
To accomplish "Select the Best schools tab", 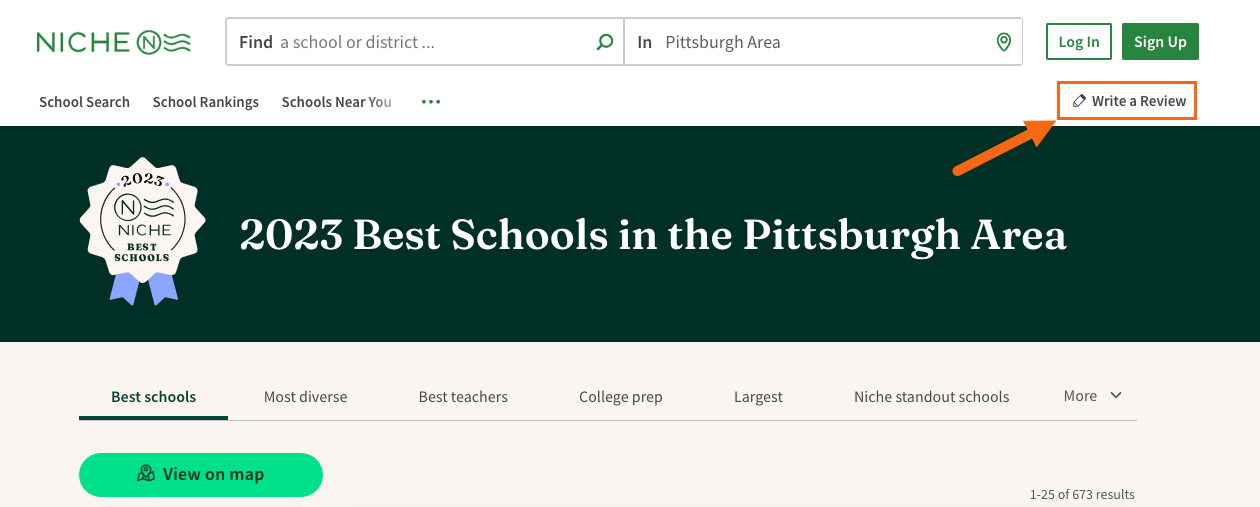I will coord(153,397).
